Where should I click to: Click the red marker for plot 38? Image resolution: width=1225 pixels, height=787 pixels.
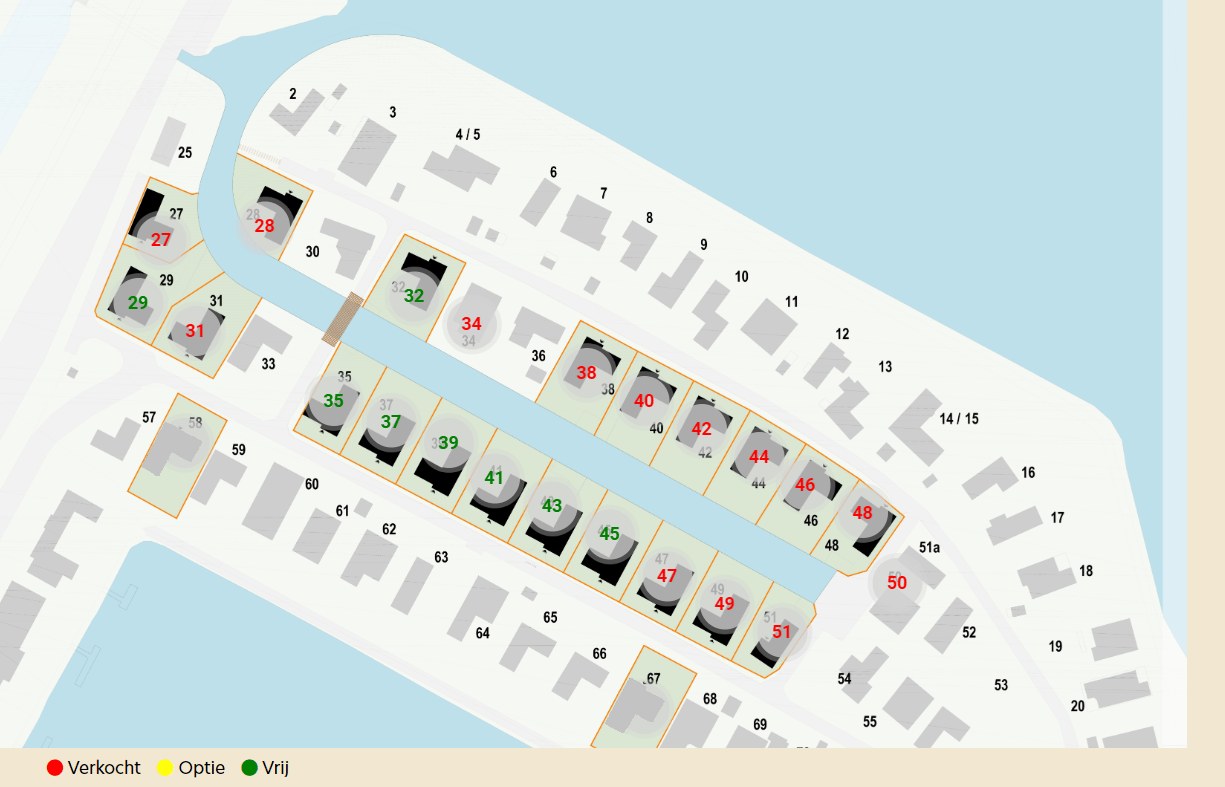click(x=586, y=373)
